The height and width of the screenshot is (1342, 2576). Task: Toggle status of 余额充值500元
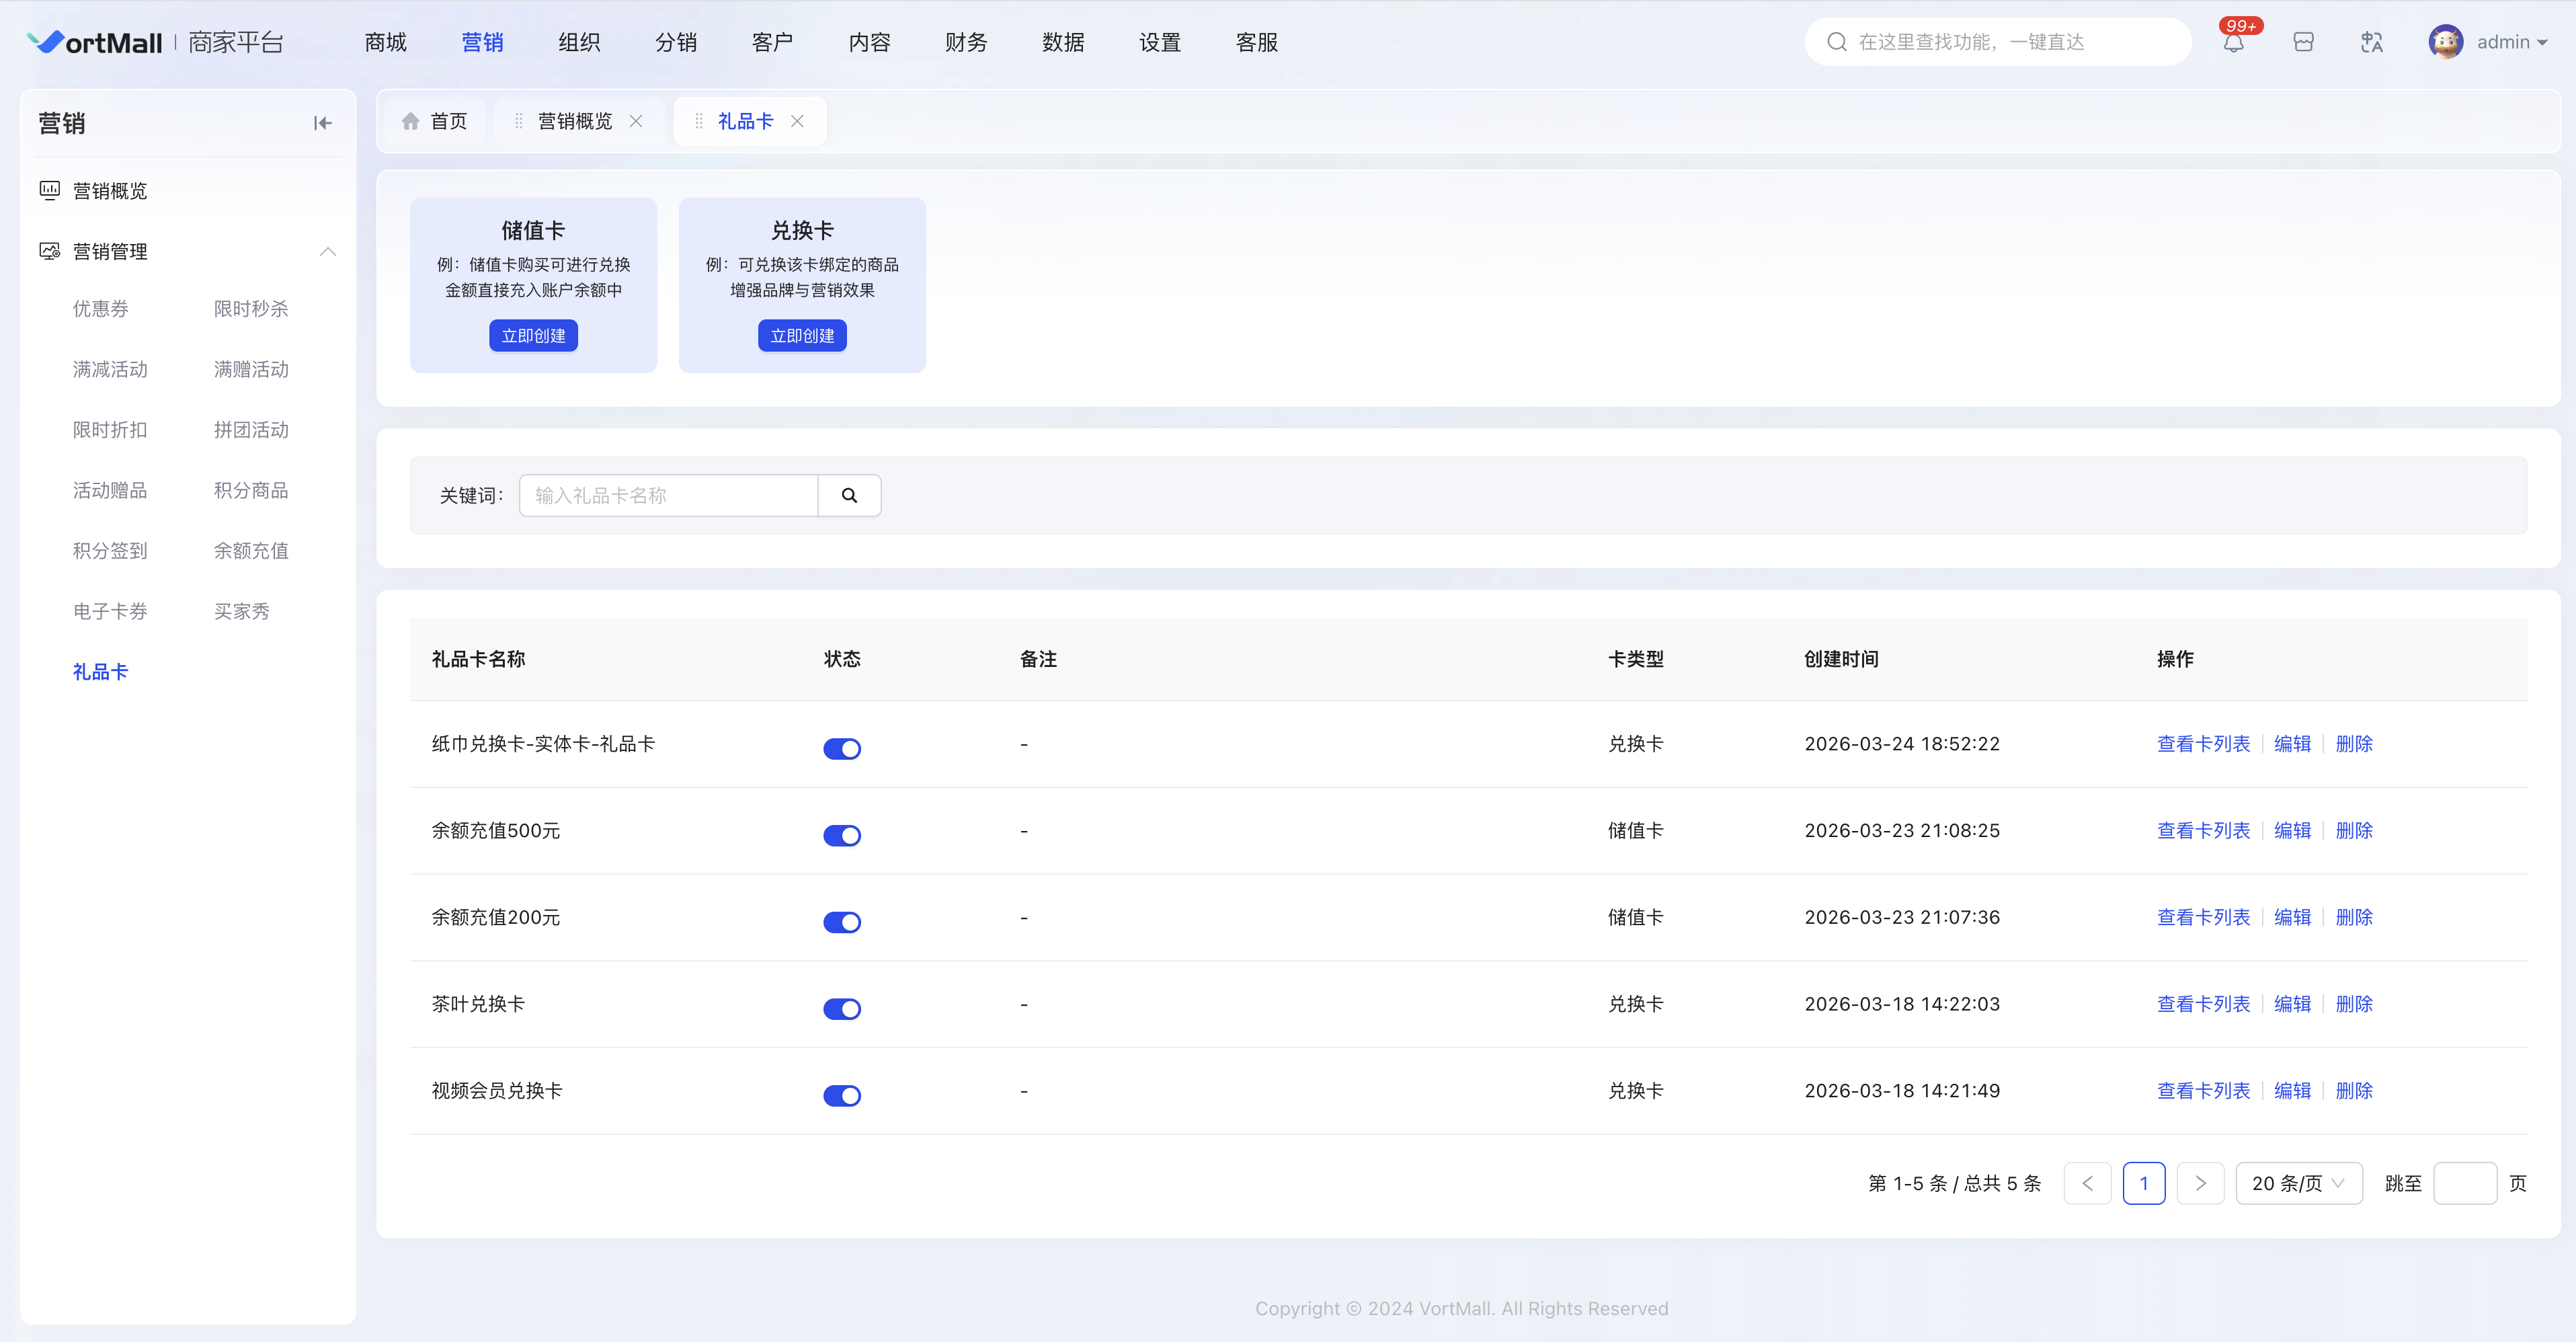[x=842, y=835]
